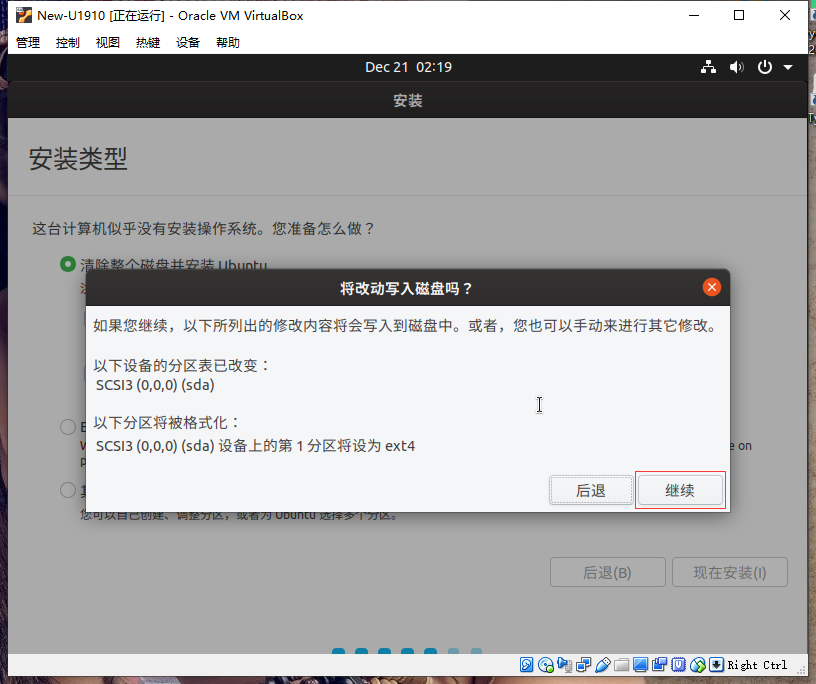Click the Dec 21 02:19 clock
Screen dimensions: 816x684
pyautogui.click(x=409, y=67)
